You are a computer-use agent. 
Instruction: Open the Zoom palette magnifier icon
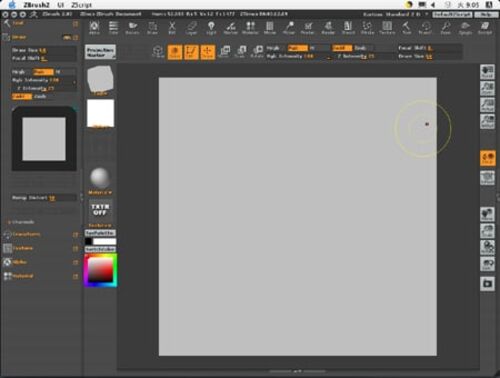446,28
